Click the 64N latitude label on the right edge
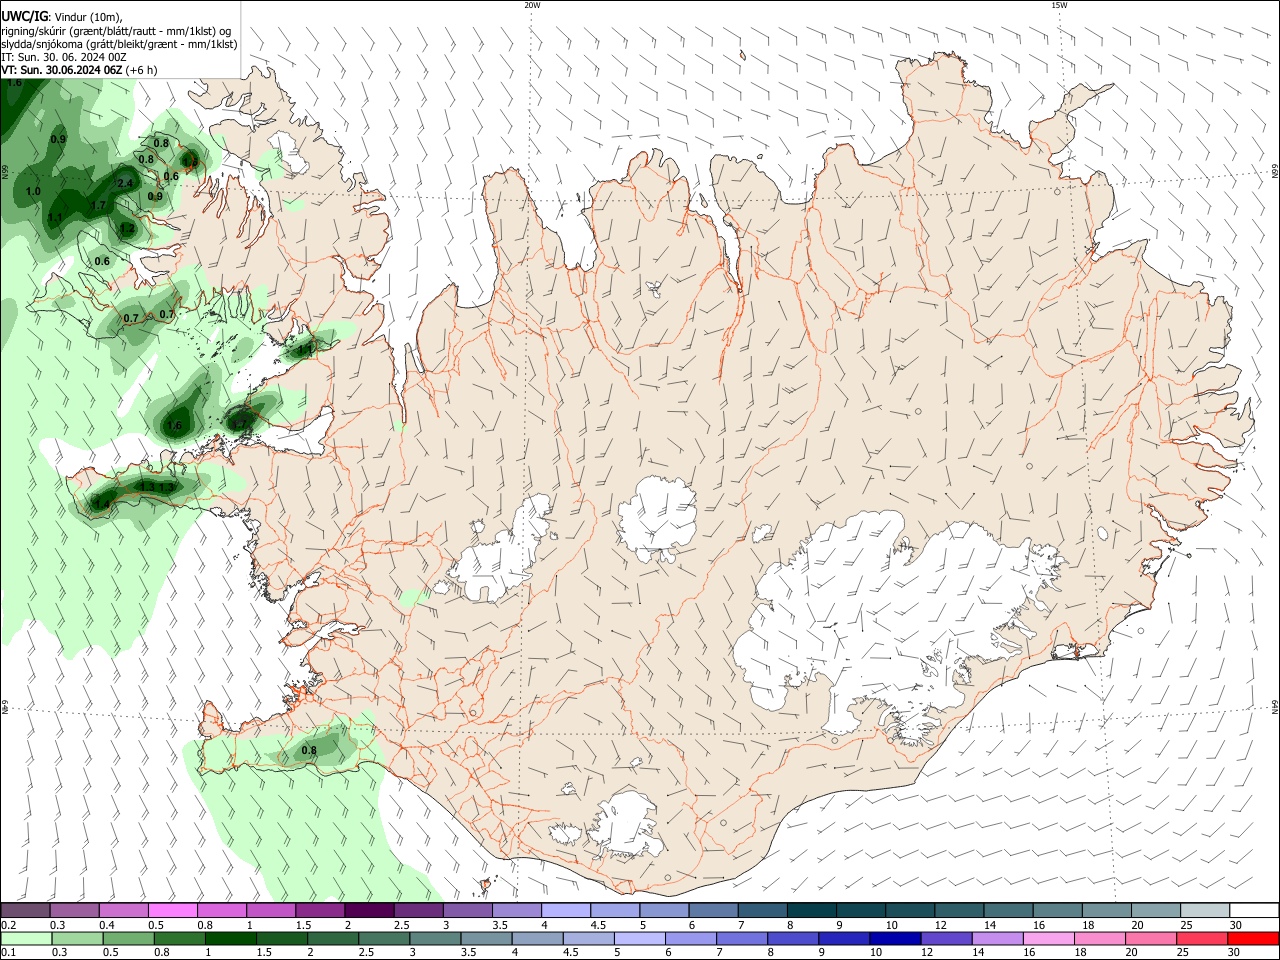This screenshot has width=1280, height=960. point(1275,707)
